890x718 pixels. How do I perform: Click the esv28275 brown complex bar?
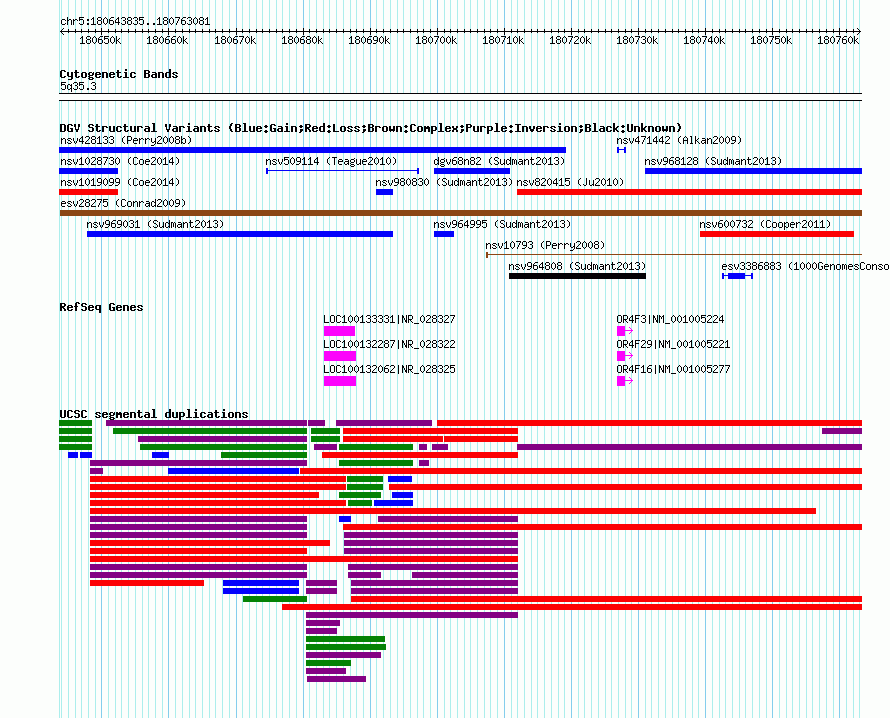pyautogui.click(x=461, y=213)
